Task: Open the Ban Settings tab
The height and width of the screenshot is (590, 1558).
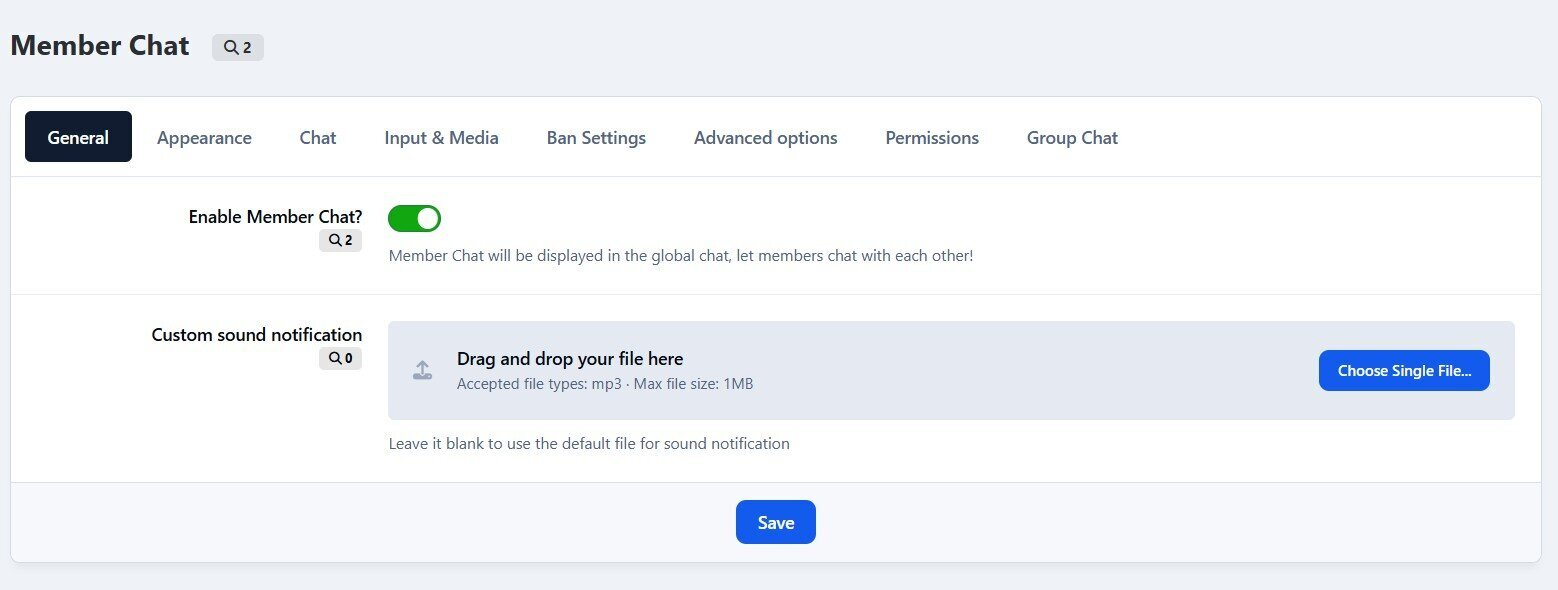Action: click(x=596, y=138)
